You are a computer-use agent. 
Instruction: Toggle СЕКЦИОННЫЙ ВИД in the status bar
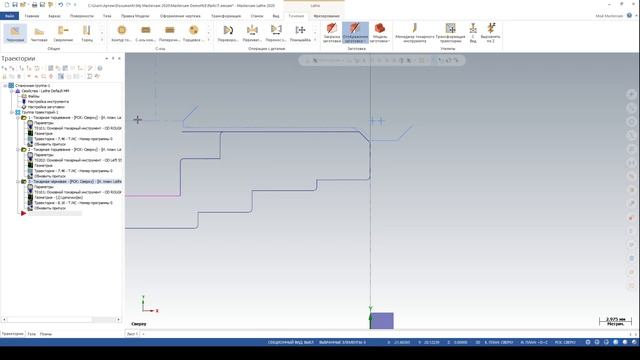(291, 342)
